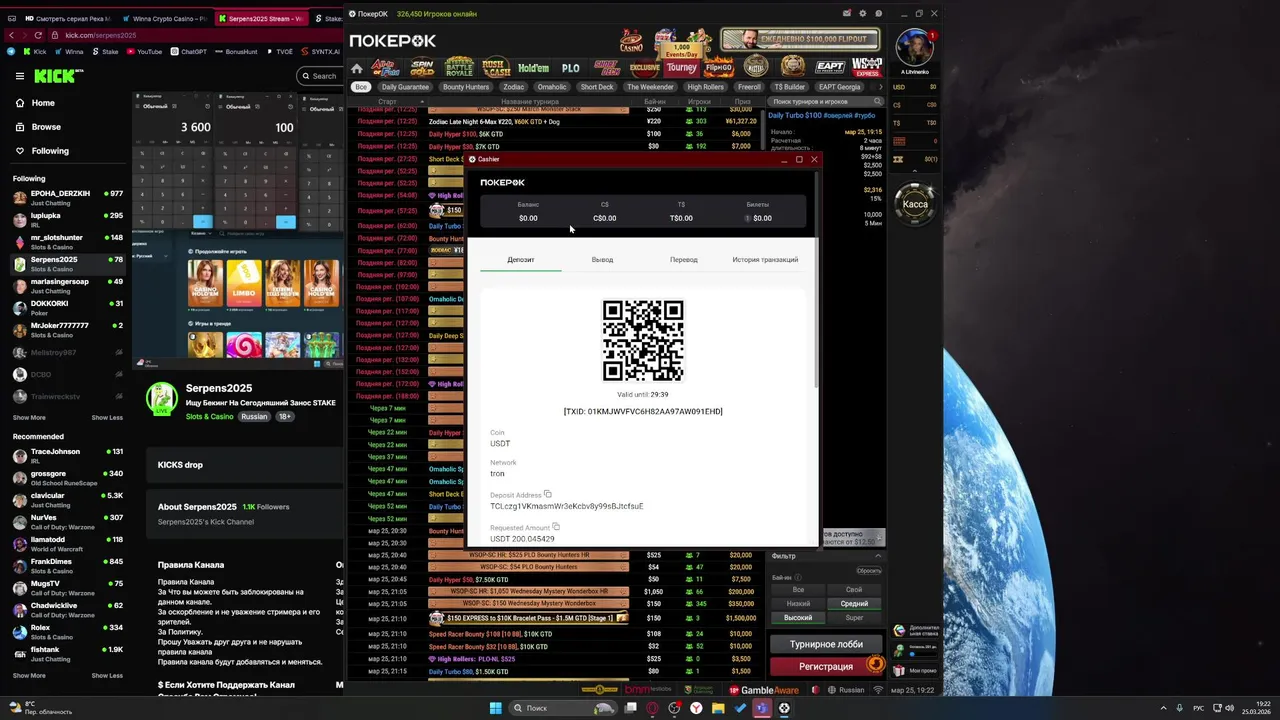Toggle buy-in filter 'Низкий'

(798, 604)
